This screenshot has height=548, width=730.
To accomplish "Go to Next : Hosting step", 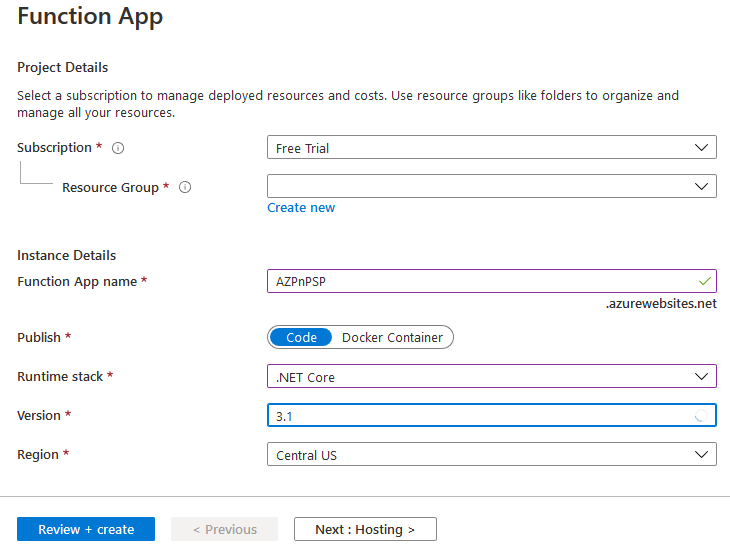I will (x=365, y=529).
